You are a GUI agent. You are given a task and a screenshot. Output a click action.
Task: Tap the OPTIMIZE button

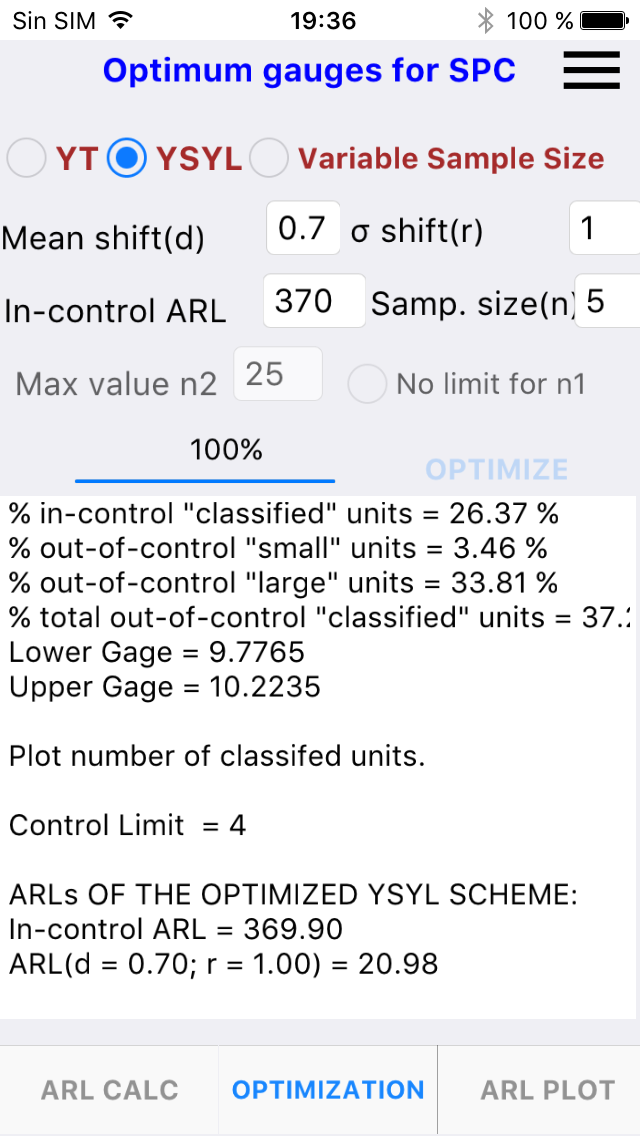click(x=496, y=469)
